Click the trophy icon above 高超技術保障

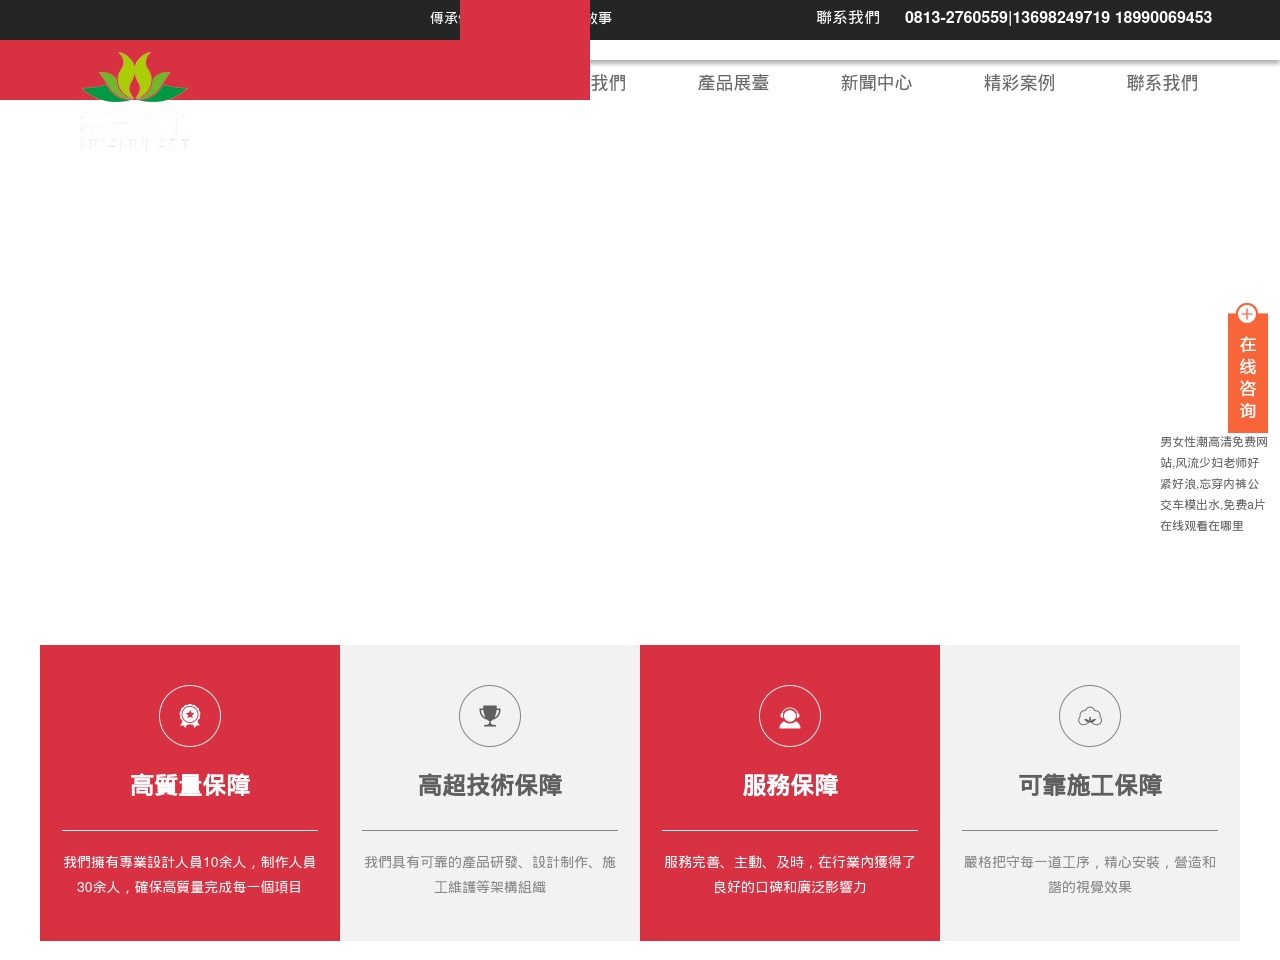(x=490, y=716)
